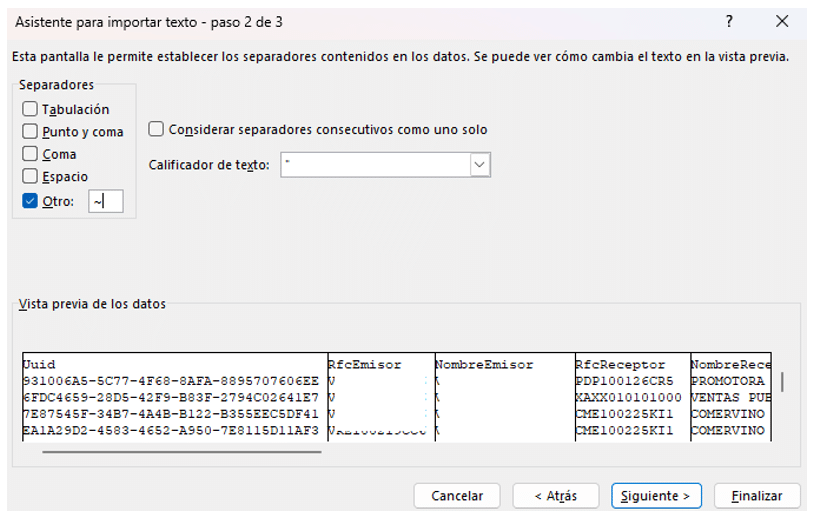Screen dimensions: 816x516
Task: Click the preview vertical scrollbar
Action: click(x=782, y=383)
